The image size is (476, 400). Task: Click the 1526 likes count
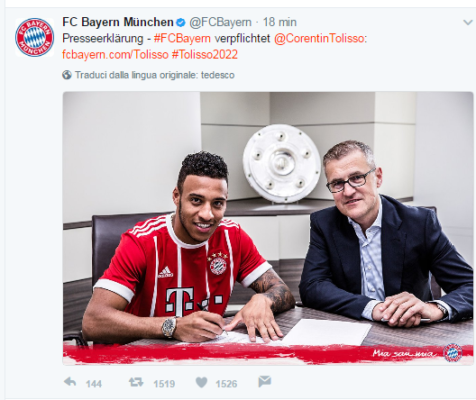pyautogui.click(x=226, y=384)
